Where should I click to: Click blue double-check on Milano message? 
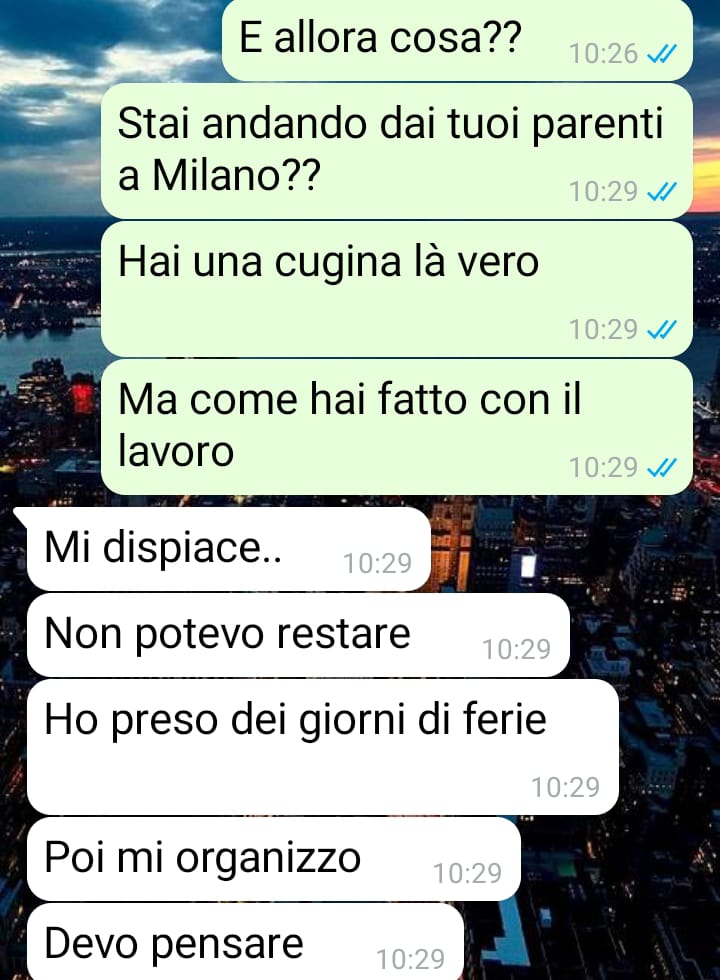pos(661,192)
